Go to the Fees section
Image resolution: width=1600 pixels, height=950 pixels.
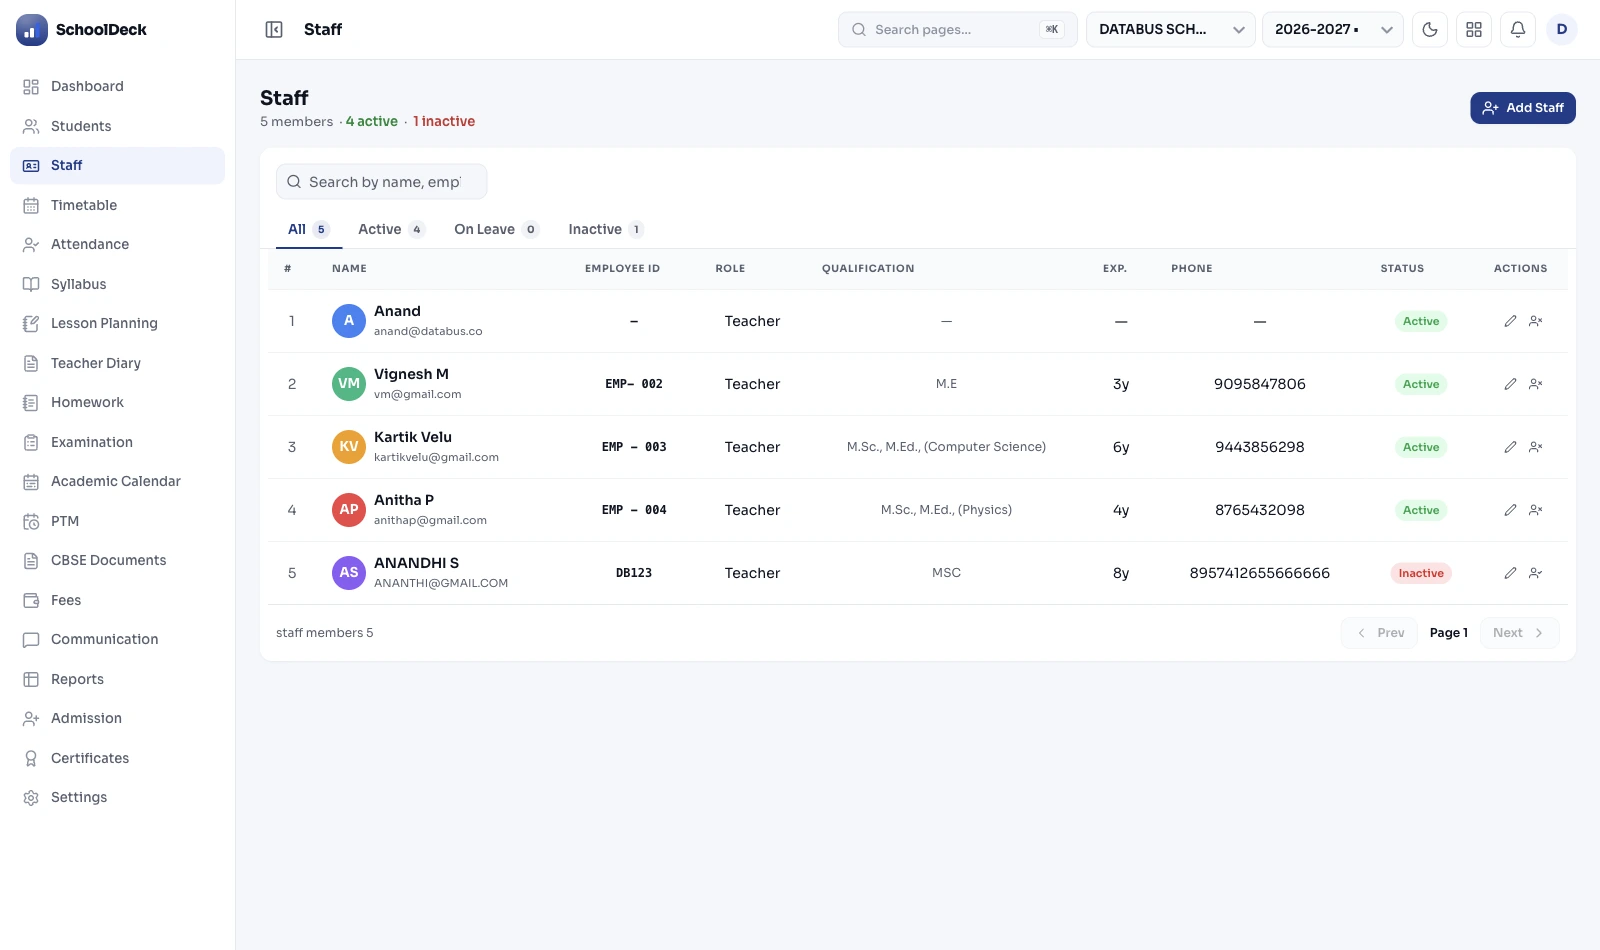[x=117, y=600]
